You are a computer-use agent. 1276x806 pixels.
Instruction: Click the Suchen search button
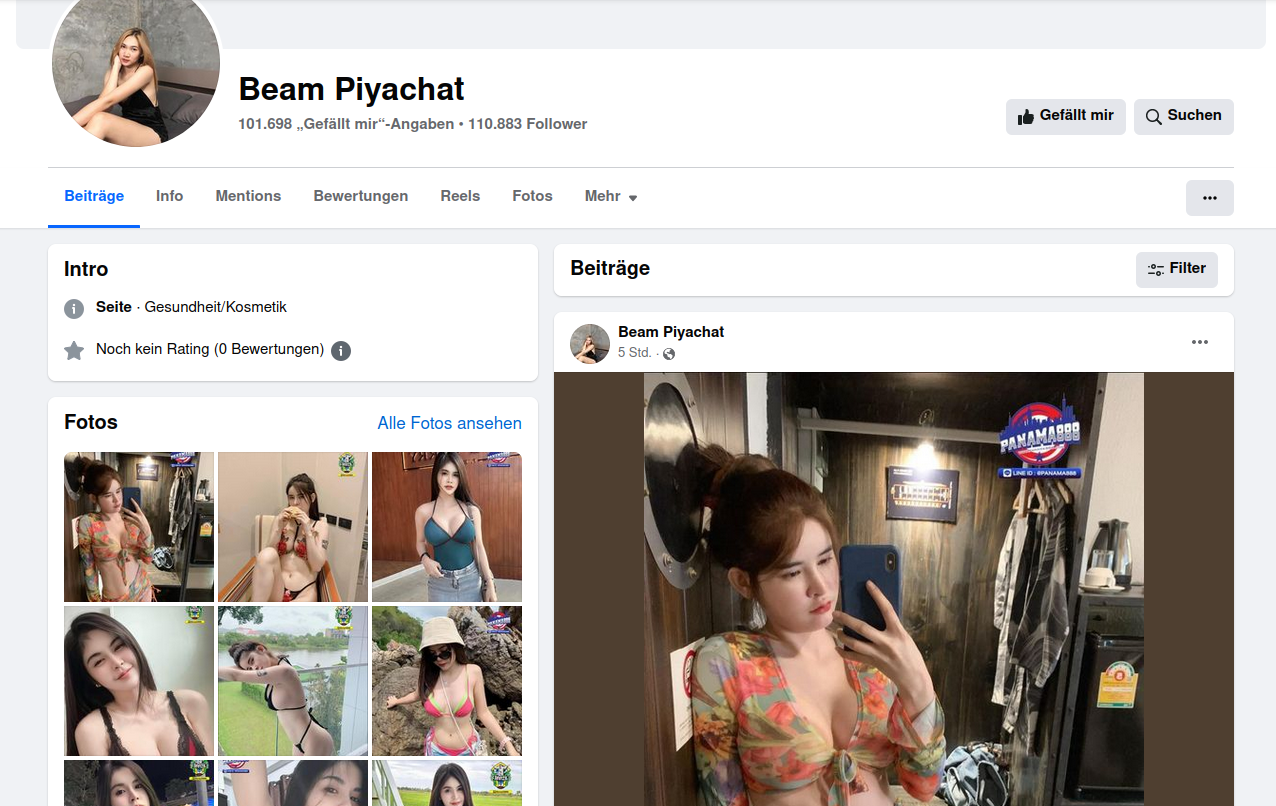pyautogui.click(x=1184, y=116)
